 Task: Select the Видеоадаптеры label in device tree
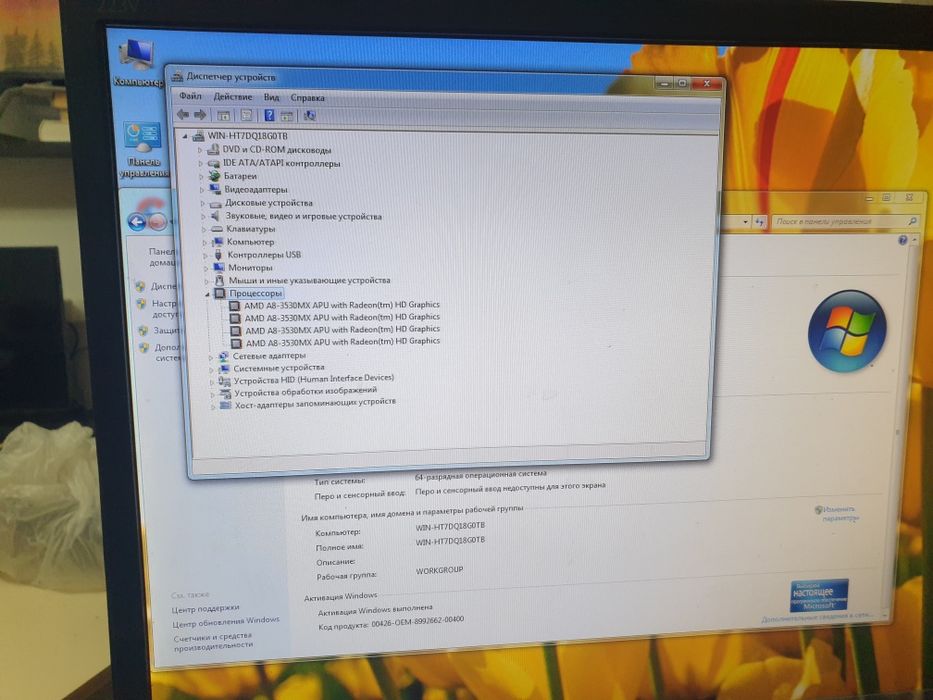(256, 189)
